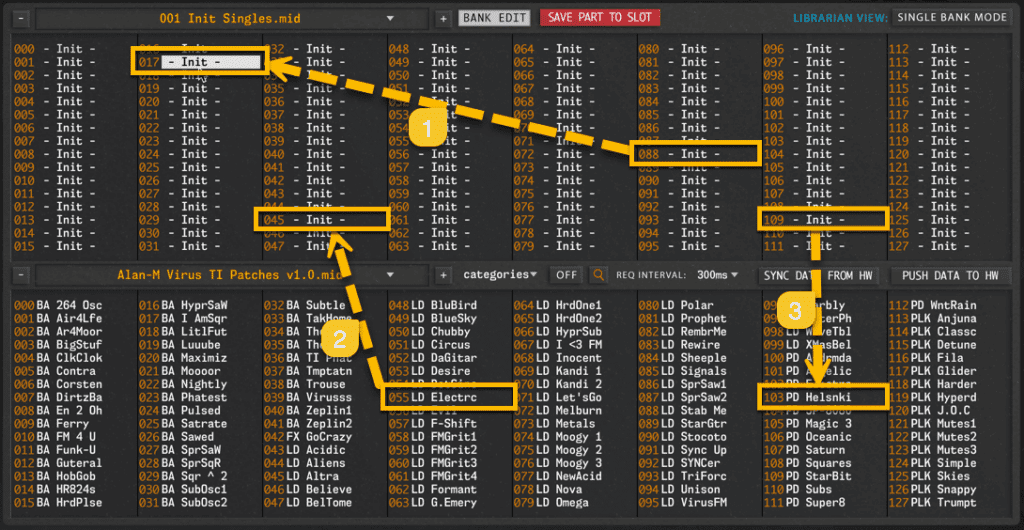Select patch 103 PD Helsnki
Image resolution: width=1024 pixels, height=530 pixels.
[807, 398]
